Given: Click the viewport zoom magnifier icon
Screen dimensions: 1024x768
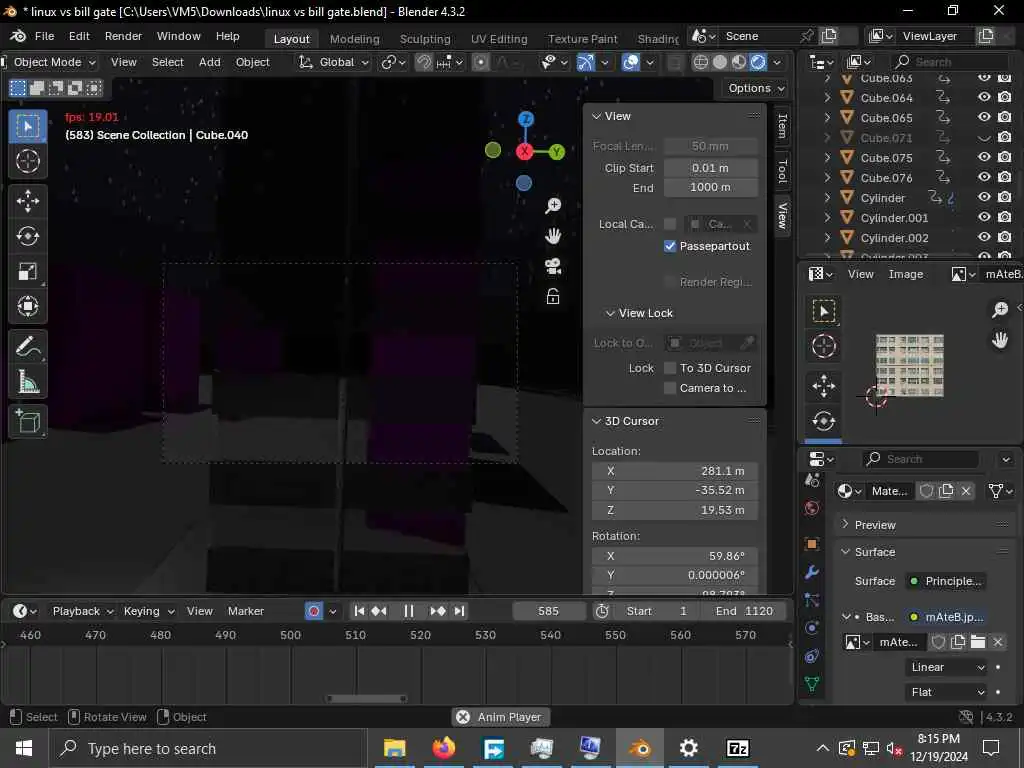Looking at the screenshot, I should [x=553, y=206].
